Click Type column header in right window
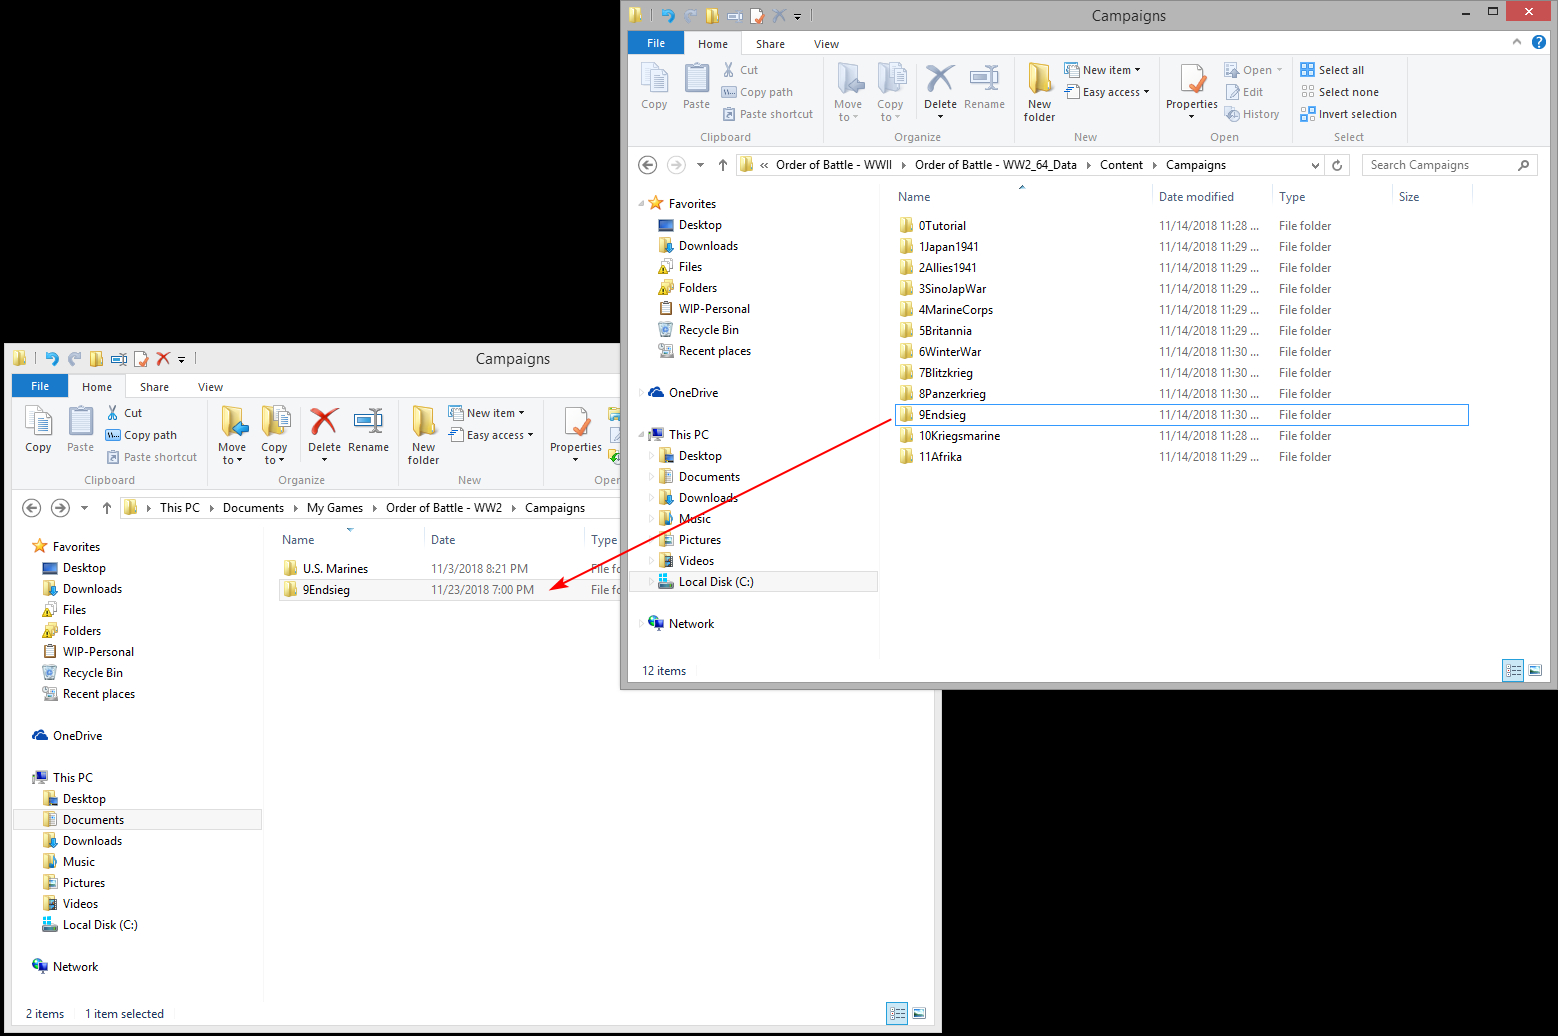1558x1036 pixels. pos(1292,197)
